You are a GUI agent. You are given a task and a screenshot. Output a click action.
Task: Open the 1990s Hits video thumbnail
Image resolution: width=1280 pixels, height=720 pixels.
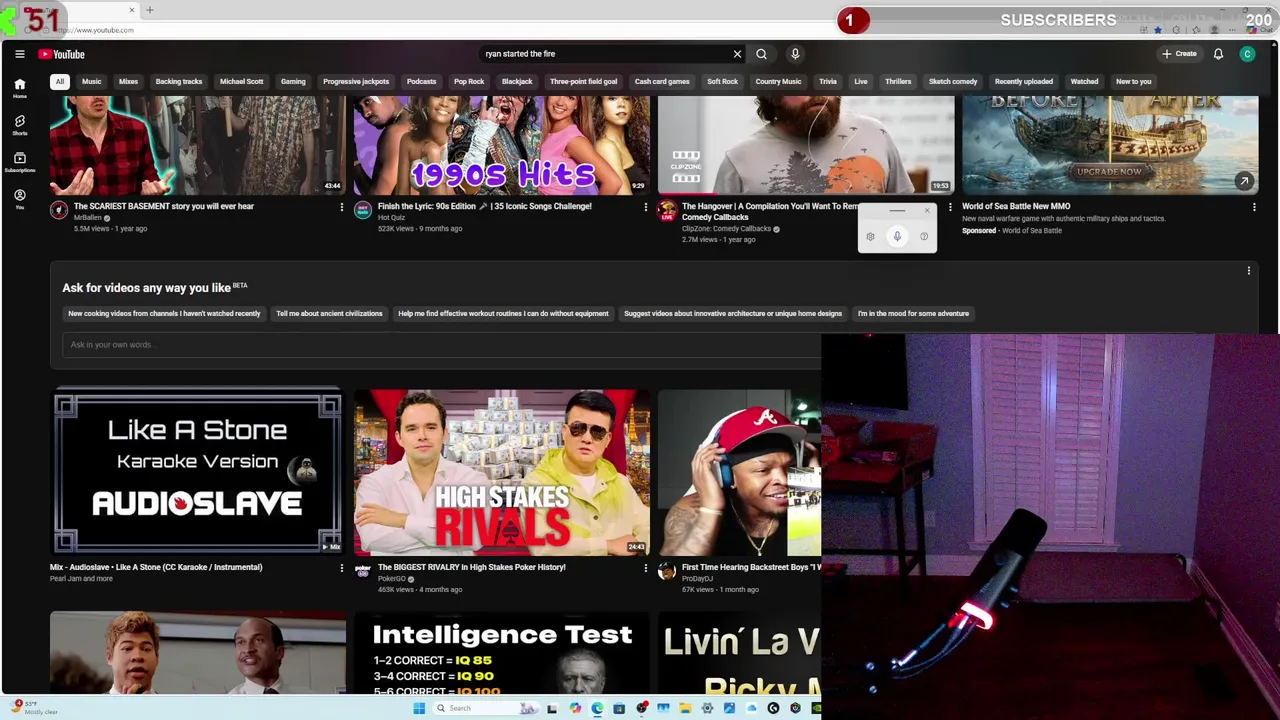click(501, 145)
